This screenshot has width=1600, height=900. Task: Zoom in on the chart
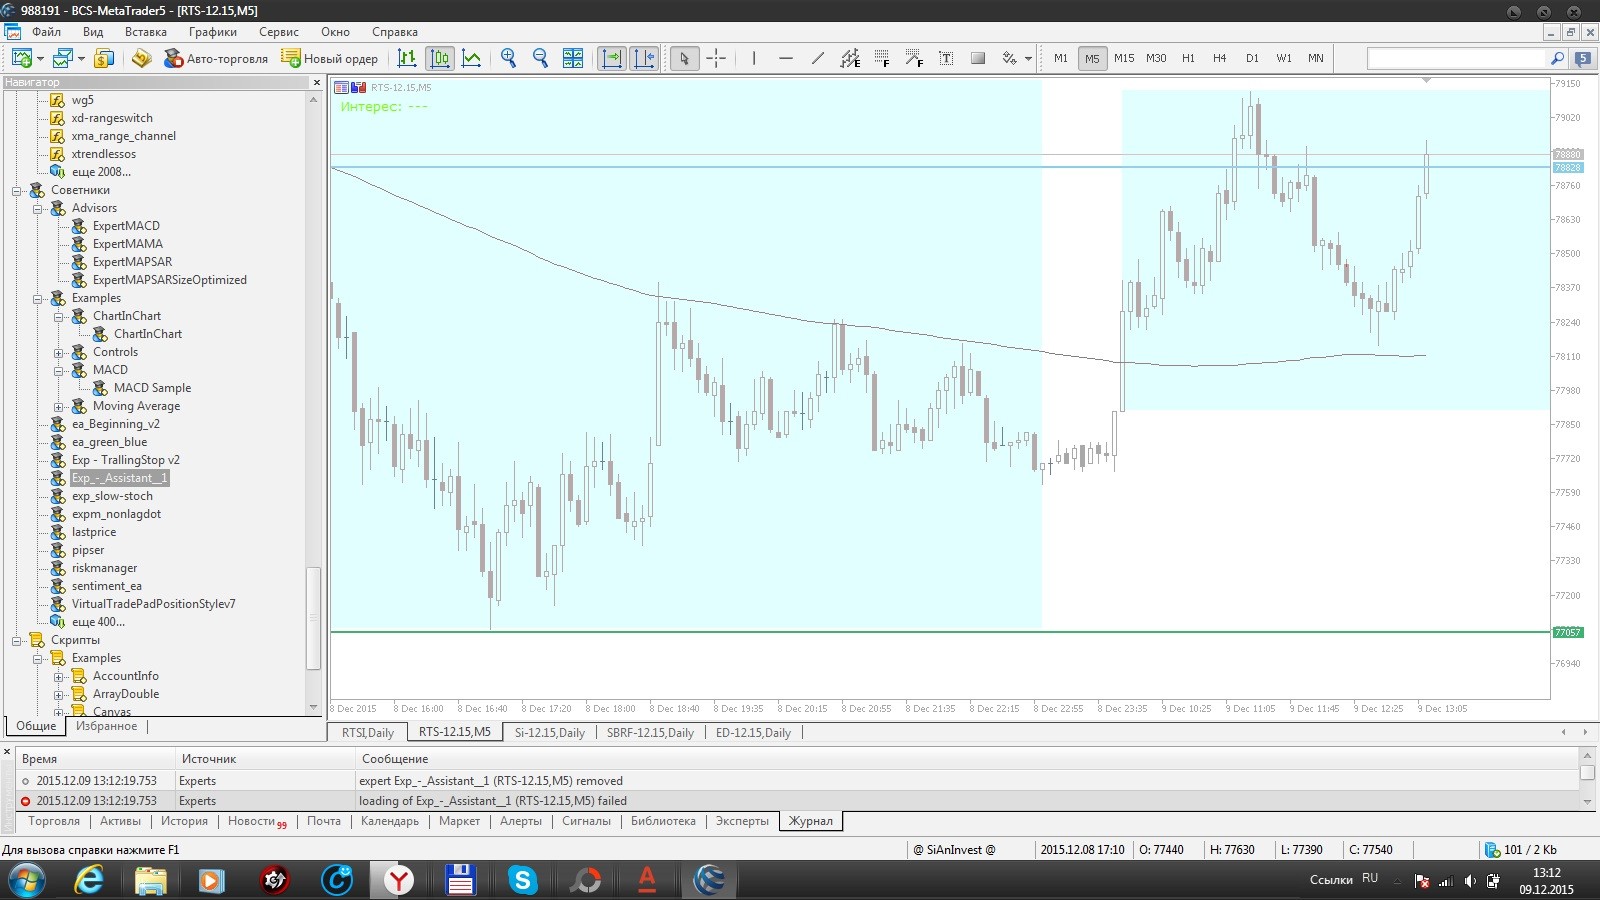pos(509,58)
